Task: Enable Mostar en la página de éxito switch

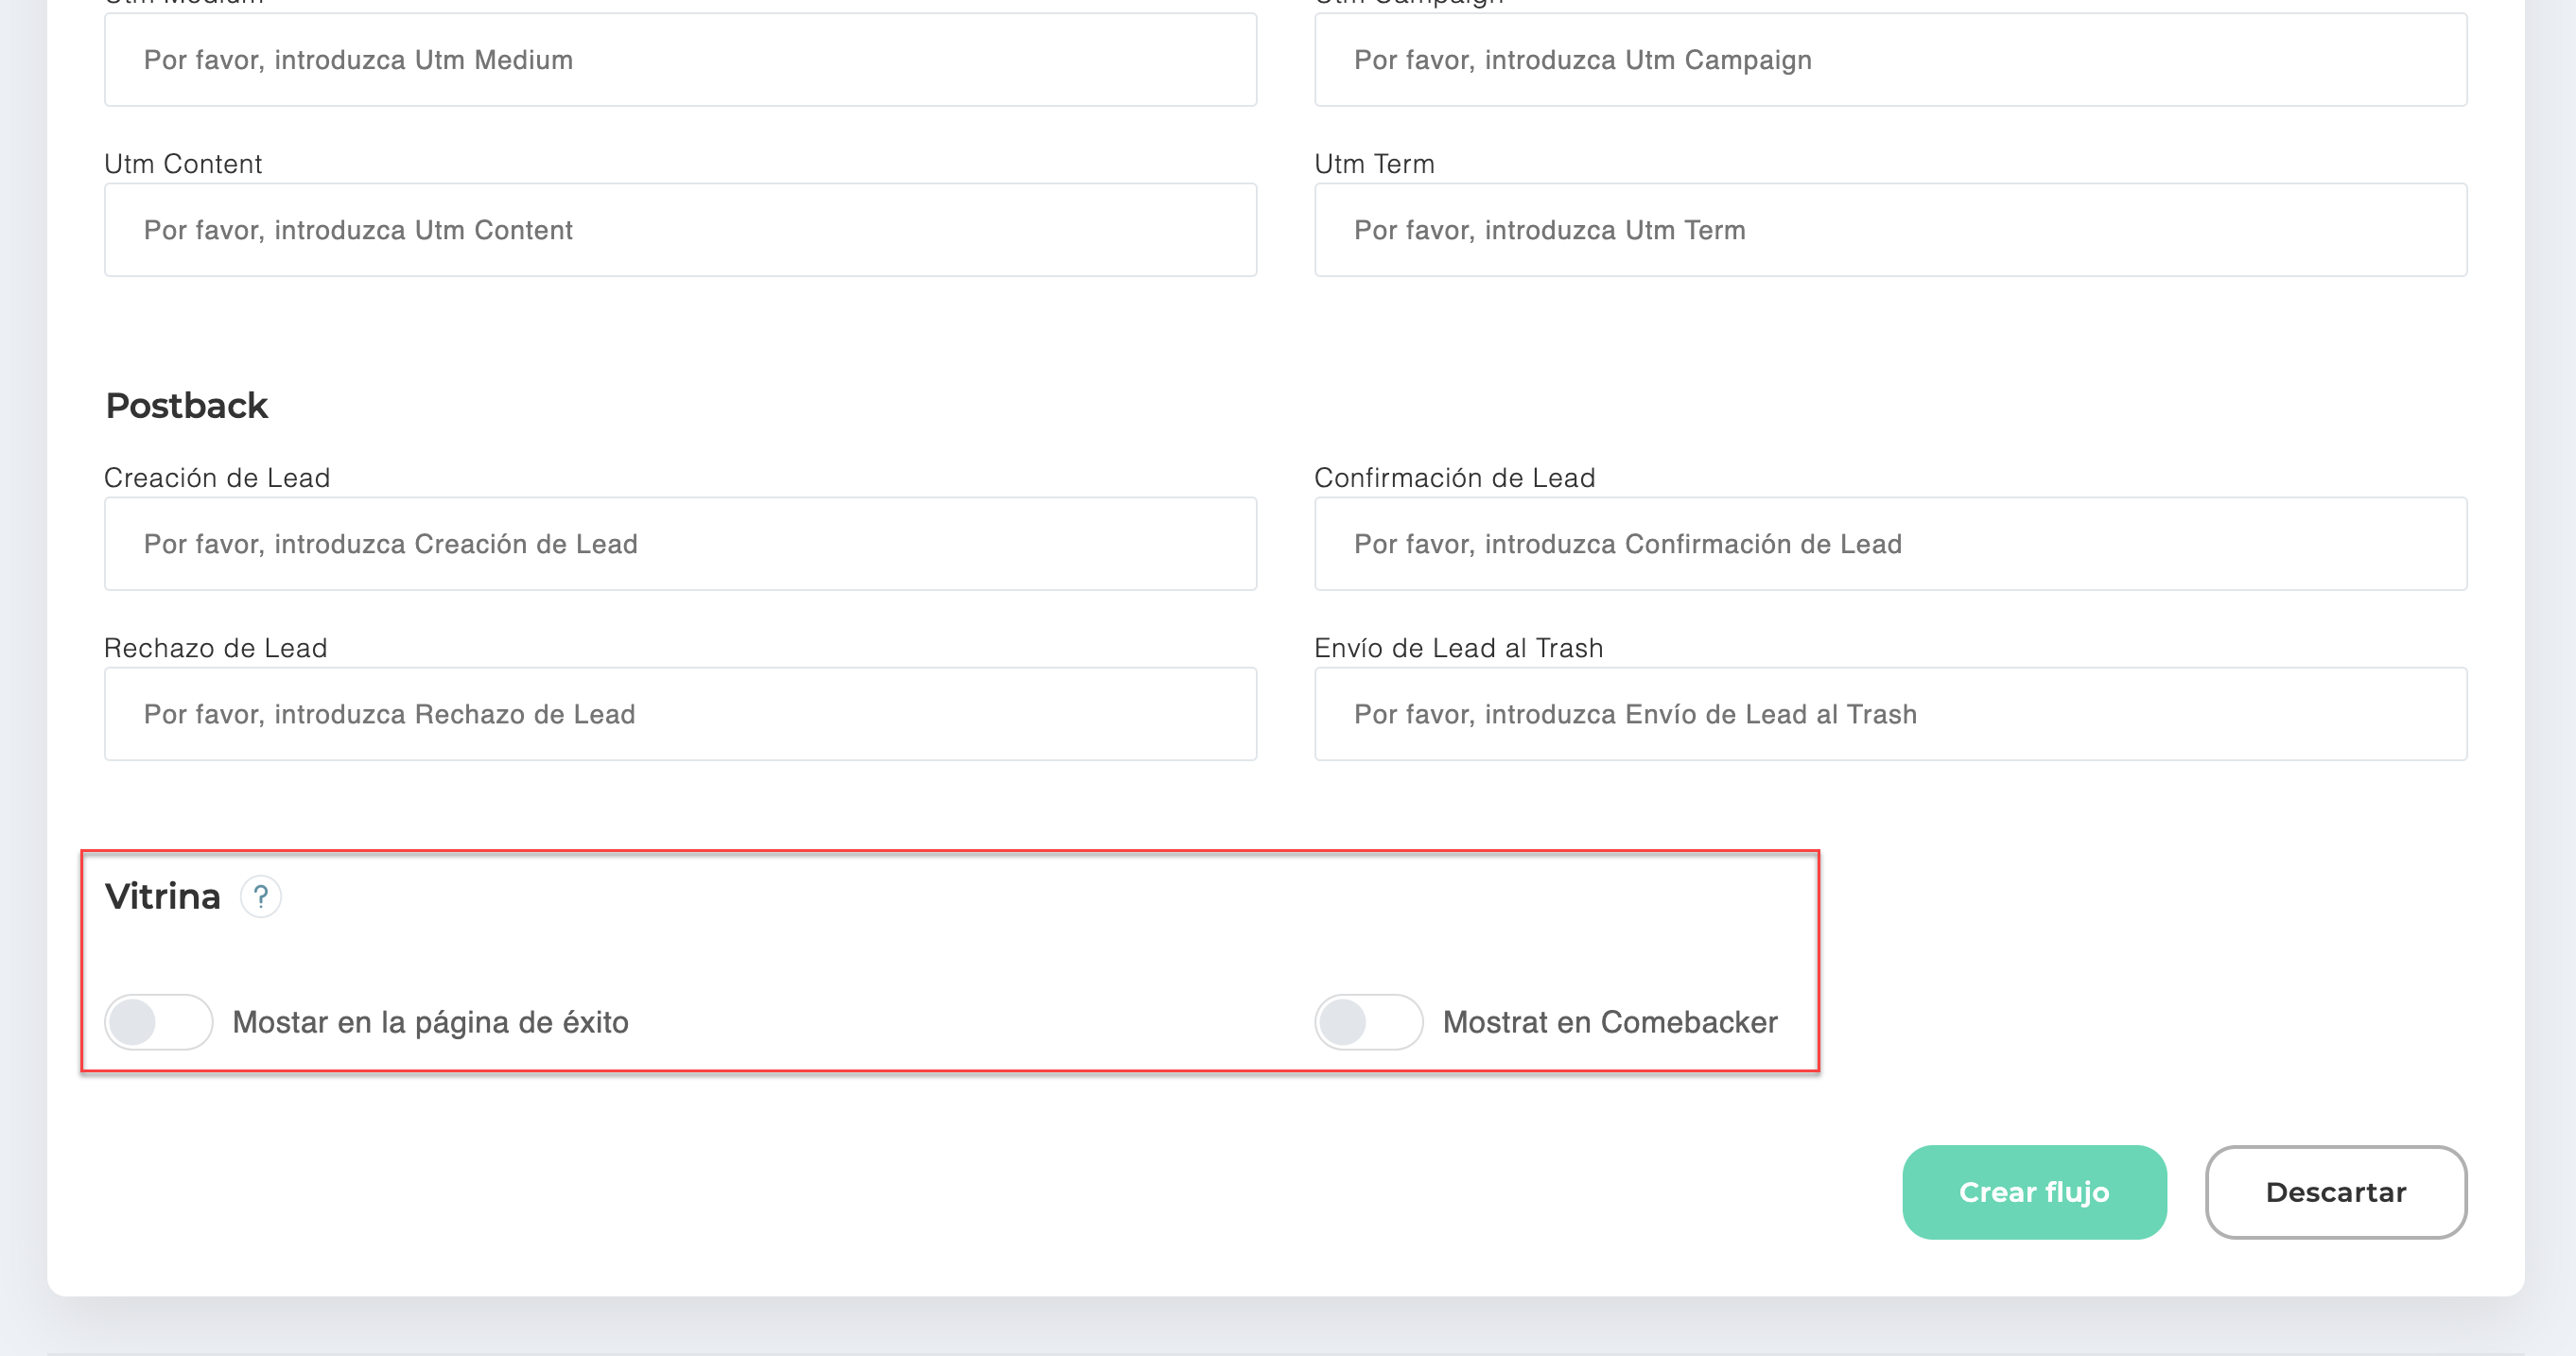Action: 159,1022
